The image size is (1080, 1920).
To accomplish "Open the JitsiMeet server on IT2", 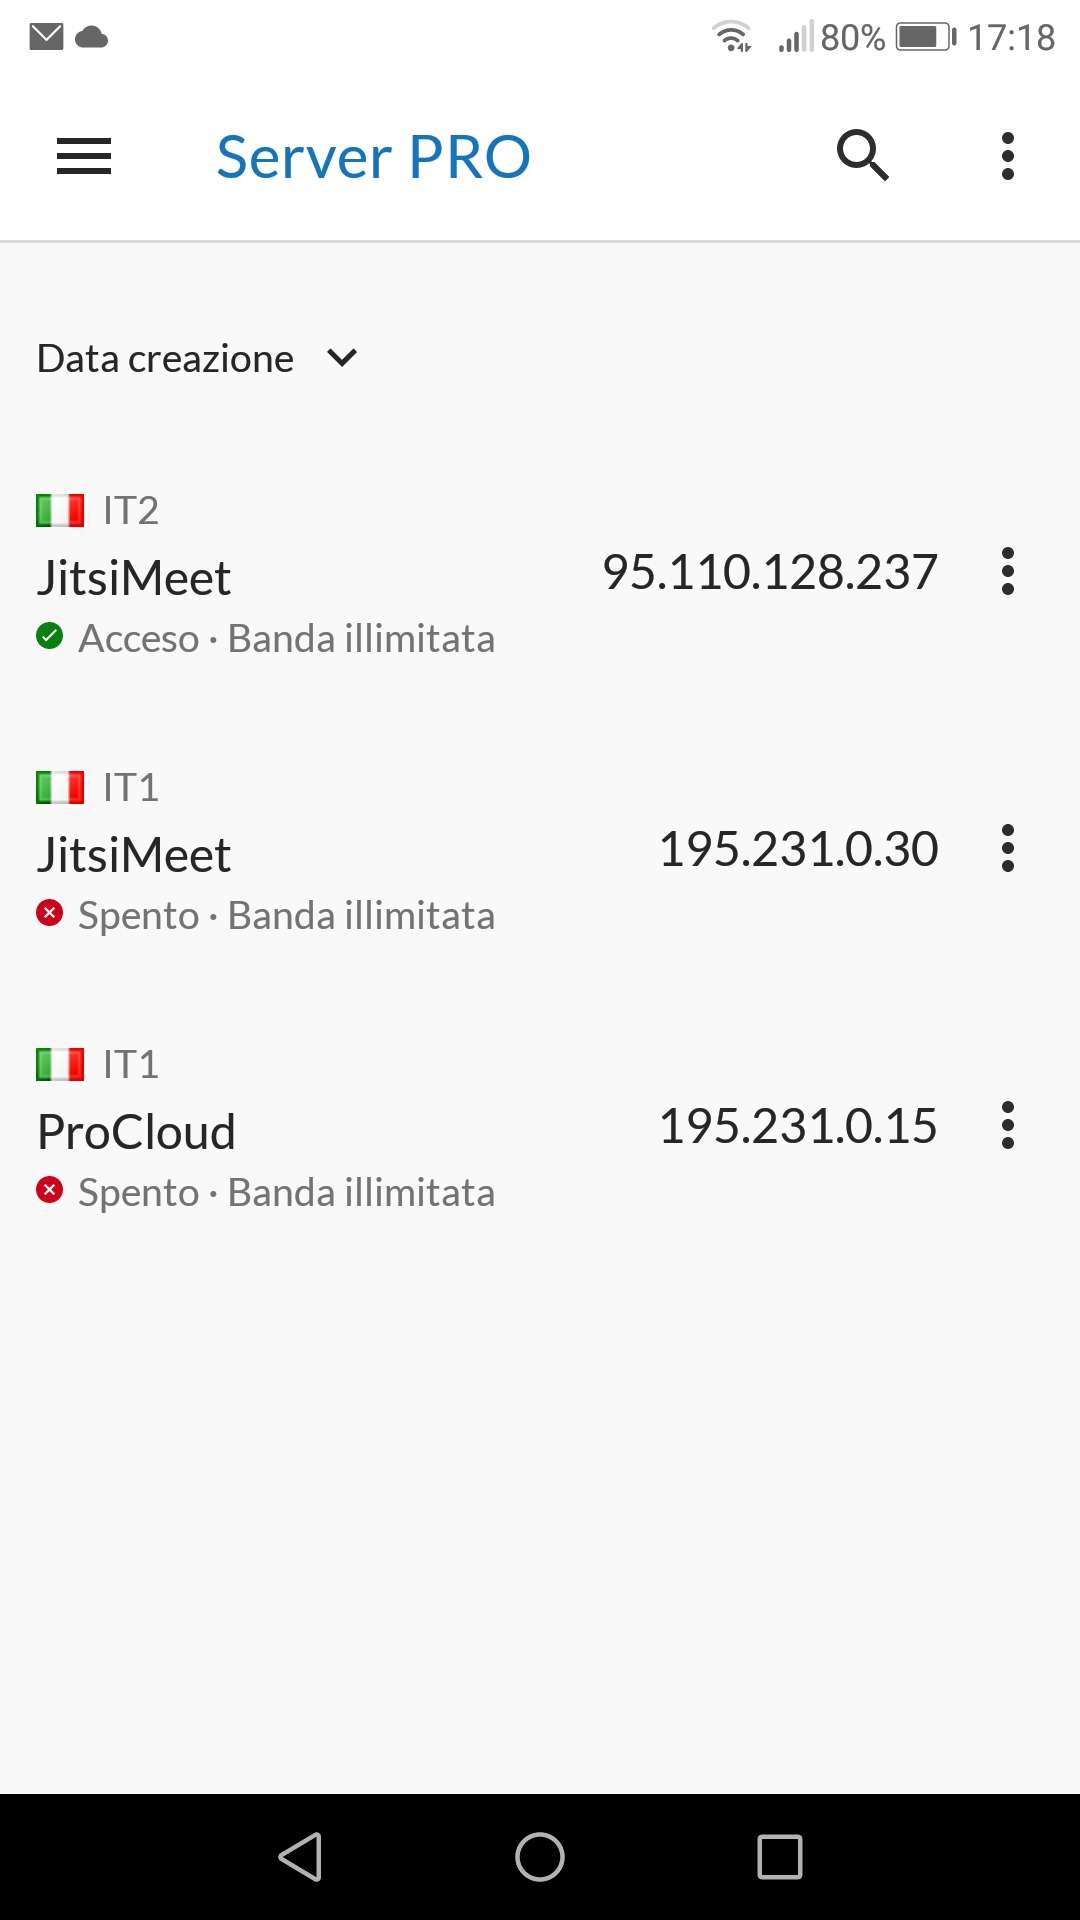I will 134,578.
